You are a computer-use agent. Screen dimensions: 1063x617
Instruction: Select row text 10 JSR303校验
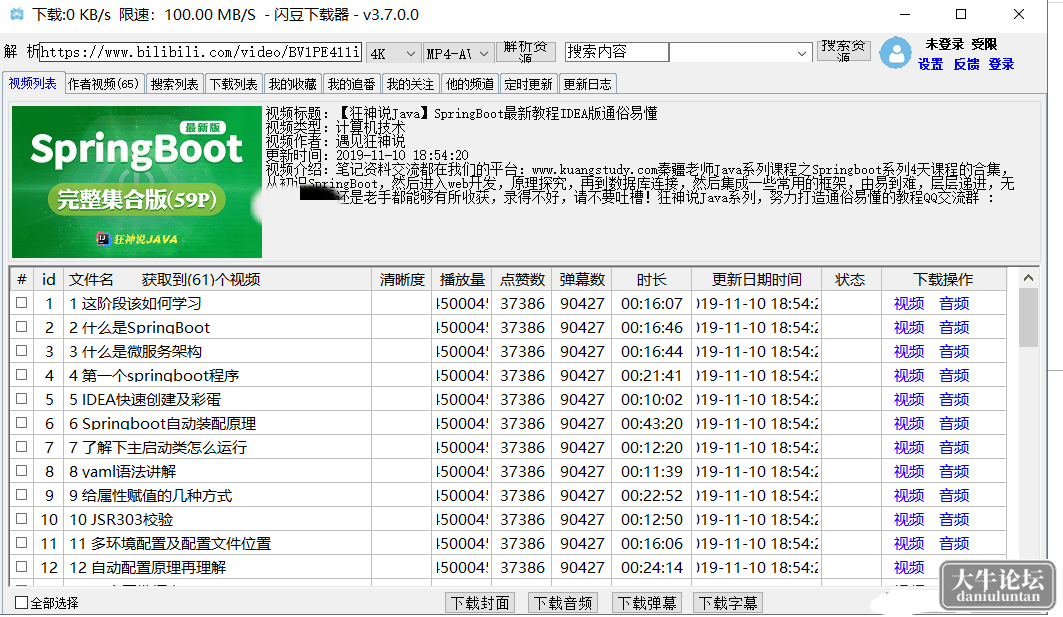tap(121, 519)
